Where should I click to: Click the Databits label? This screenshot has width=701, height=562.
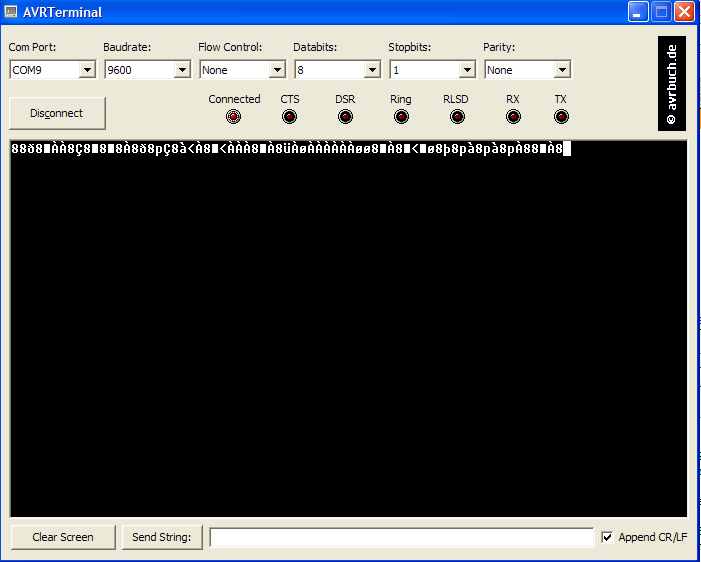tap(315, 47)
